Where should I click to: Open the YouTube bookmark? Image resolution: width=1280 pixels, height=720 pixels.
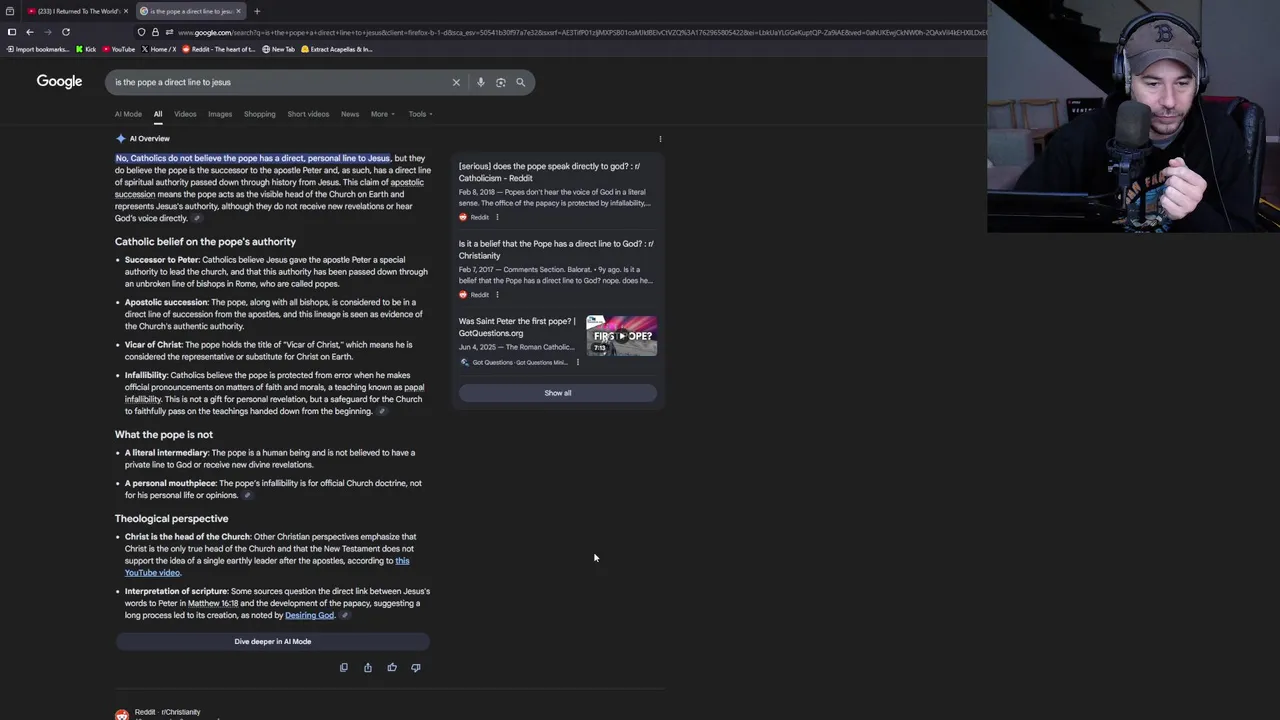pos(119,49)
